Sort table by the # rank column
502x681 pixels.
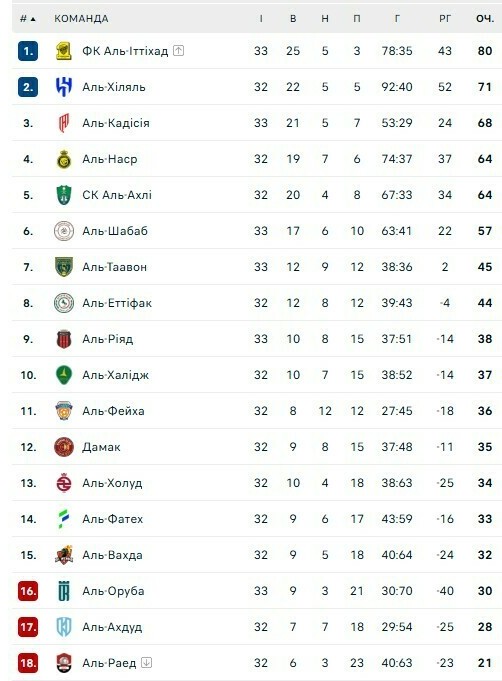[x=27, y=19]
